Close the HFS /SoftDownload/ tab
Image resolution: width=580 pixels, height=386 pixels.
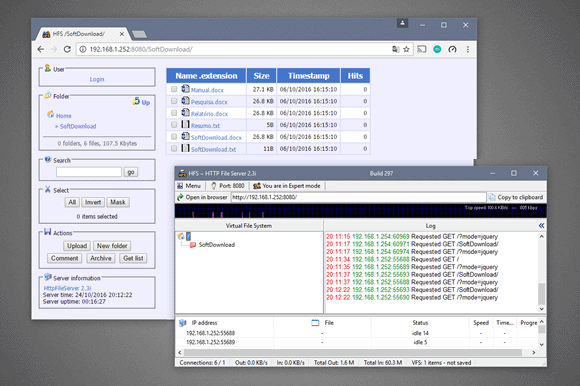click(x=122, y=34)
